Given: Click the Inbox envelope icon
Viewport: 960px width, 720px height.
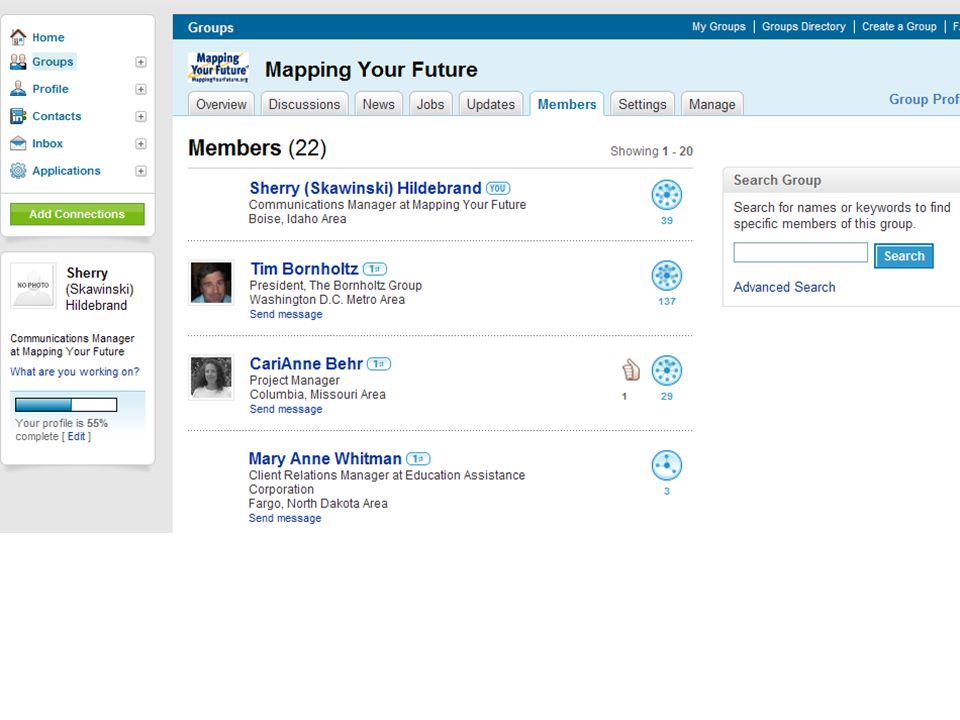Looking at the screenshot, I should (18, 143).
